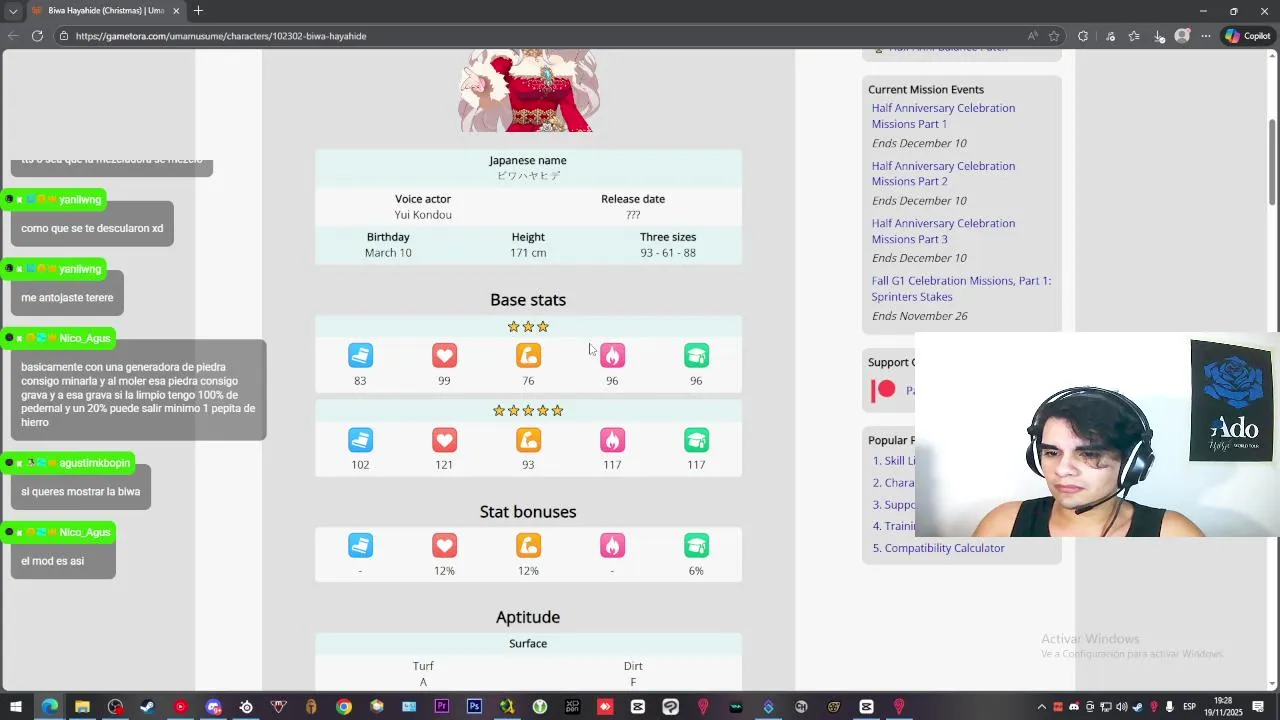Open the Windows Start menu
Image resolution: width=1280 pixels, height=720 pixels.
(16, 707)
